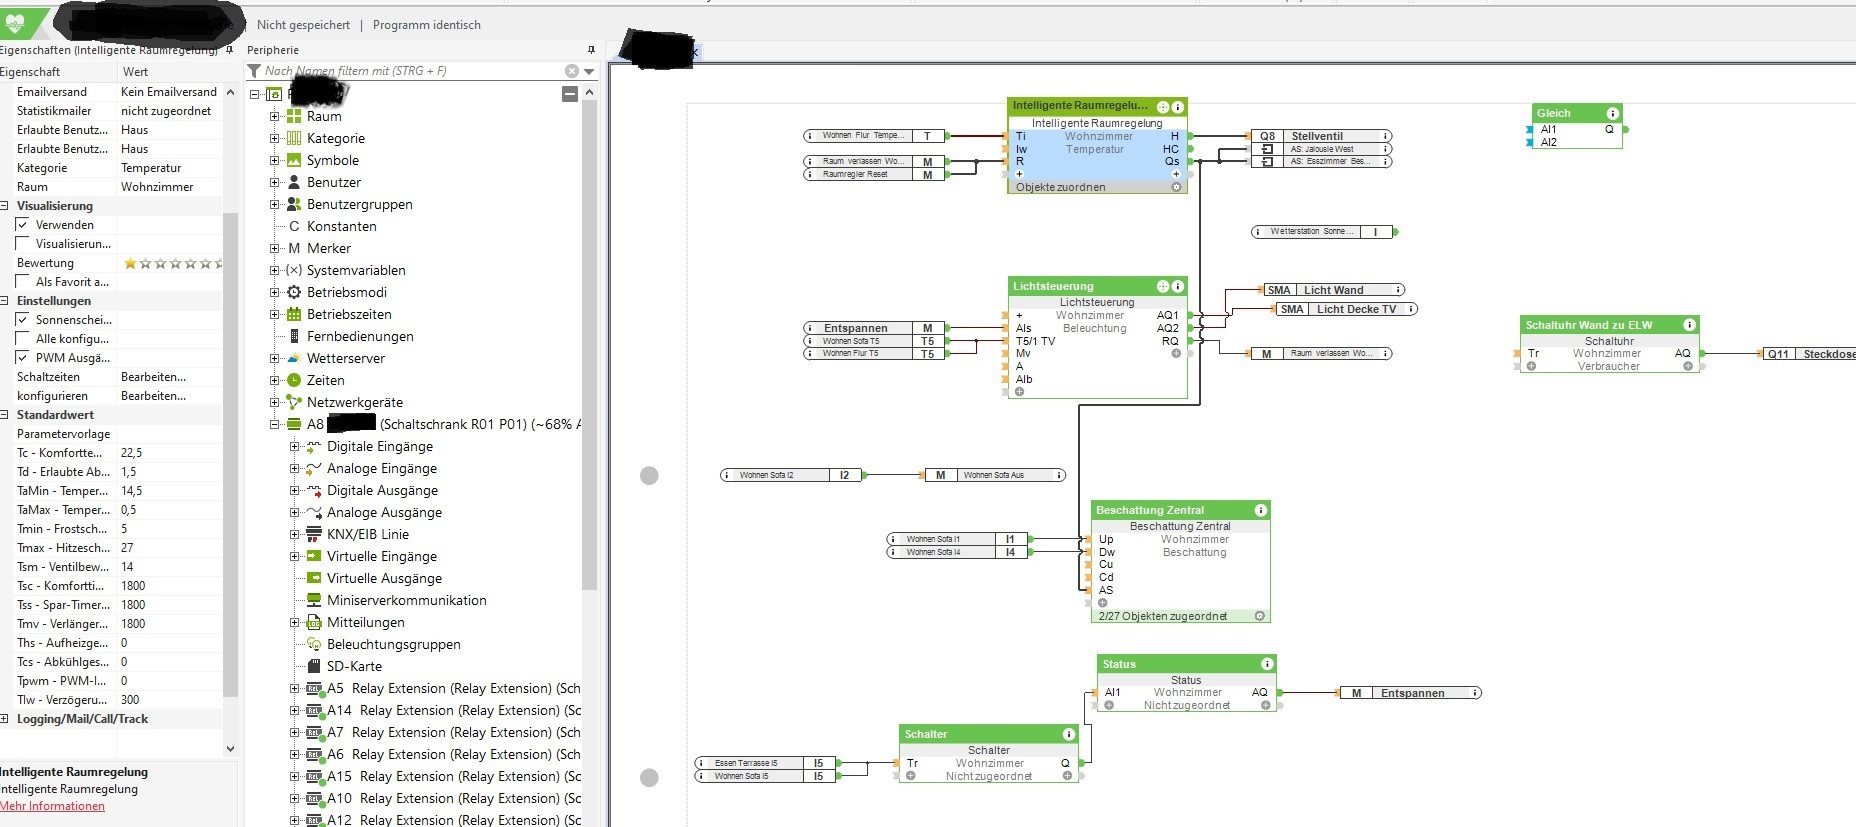The height and width of the screenshot is (827, 1856).
Task: Click the move handle icon on Intelligente Raumregelung block
Action: (1163, 106)
